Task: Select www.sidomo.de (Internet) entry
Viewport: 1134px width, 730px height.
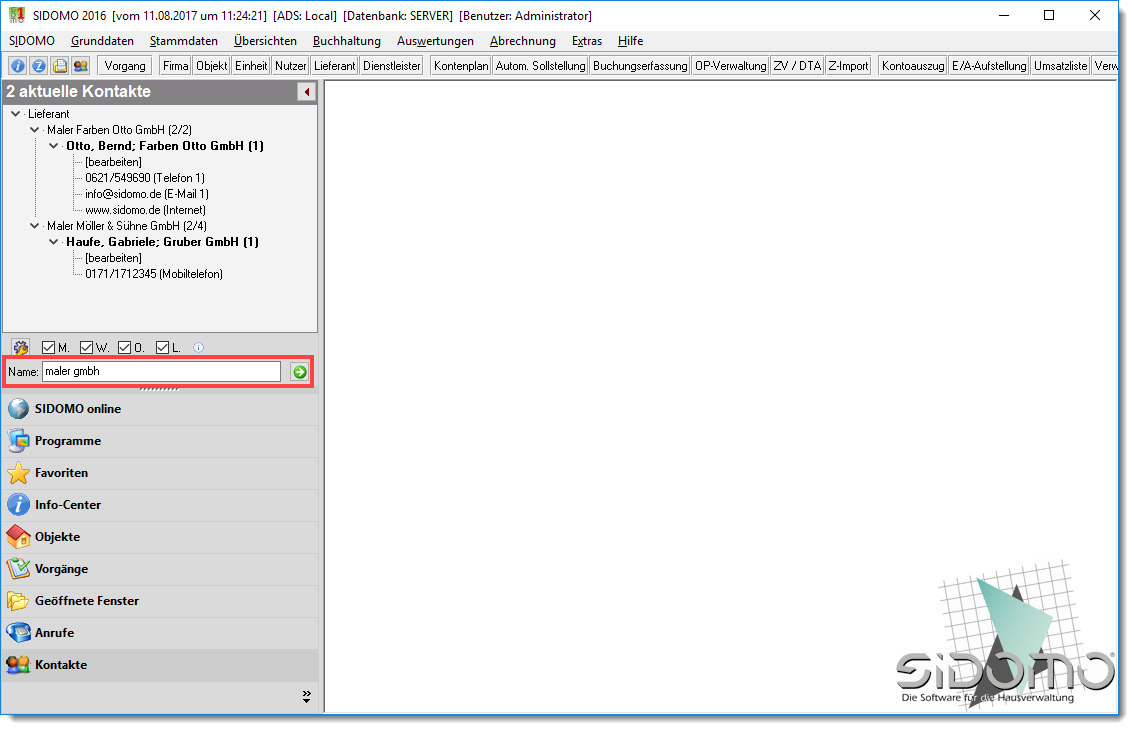Action: pyautogui.click(x=145, y=210)
